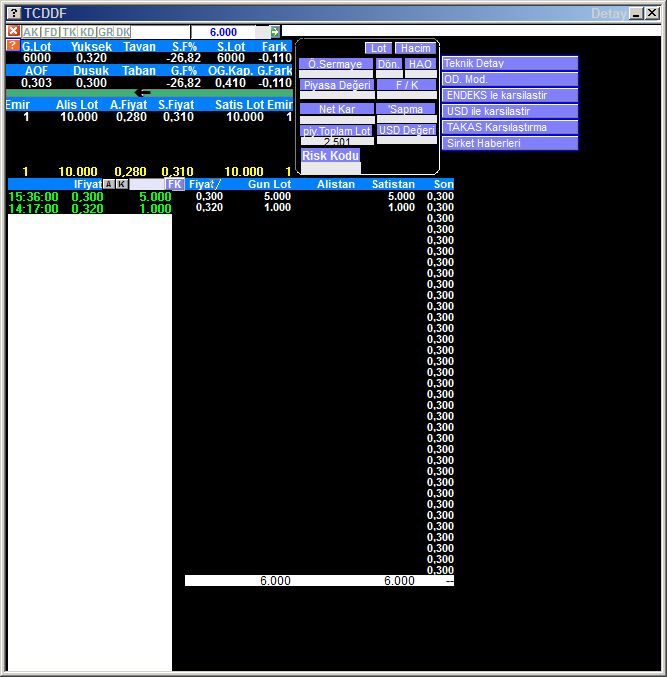This screenshot has width=667, height=677.
Task: Open Teknik Detay
Action: [510, 63]
